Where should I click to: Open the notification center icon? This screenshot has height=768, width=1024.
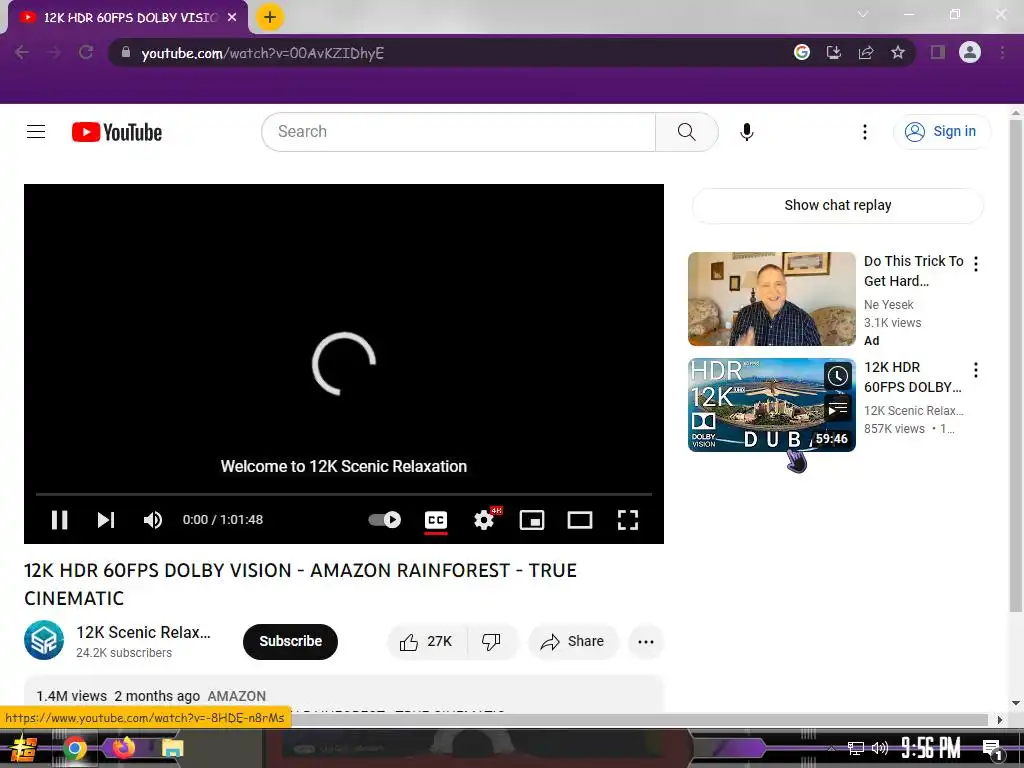pos(992,749)
